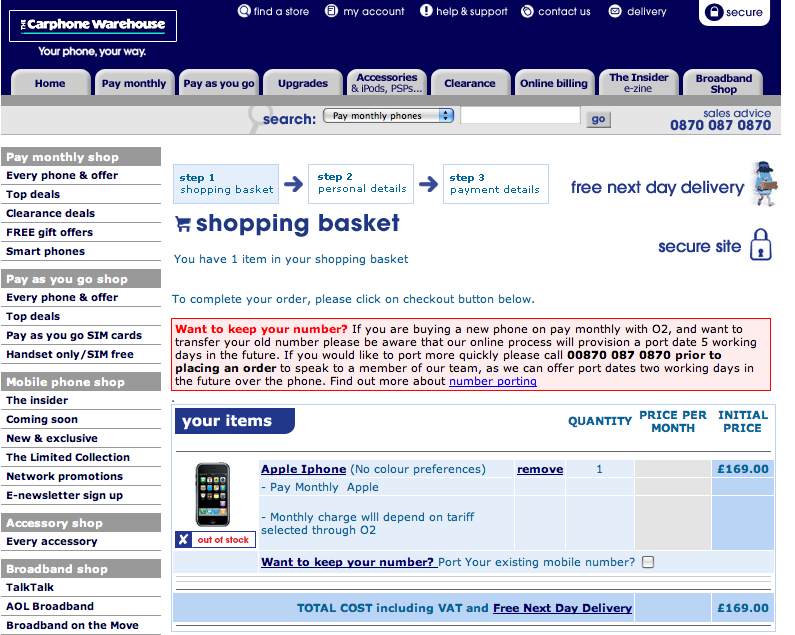Screen dimensions: 795x635
Task: Open the Apple Iphone product link
Action: click(304, 469)
